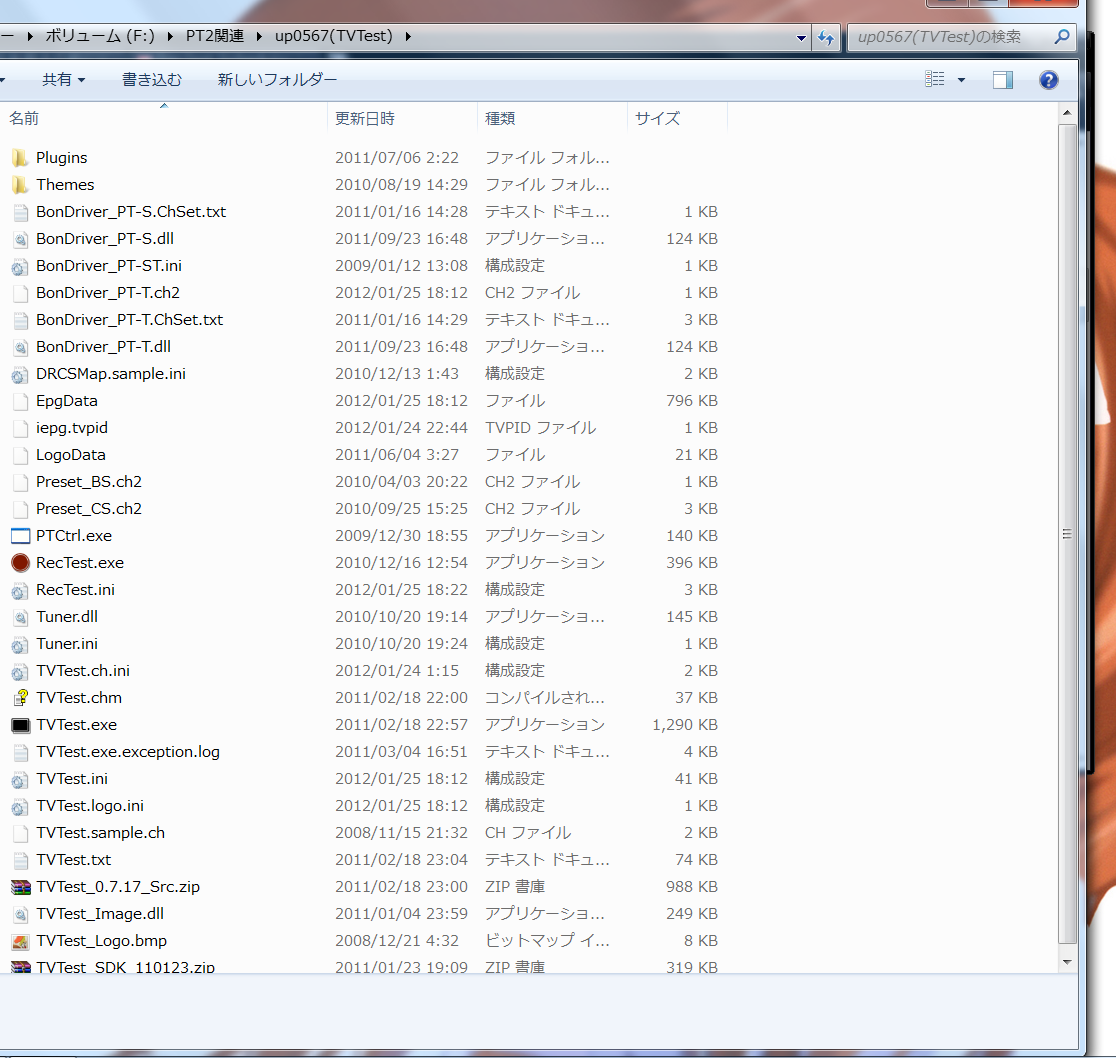Image resolution: width=1116 pixels, height=1058 pixels.
Task: Click the search magnifier icon
Action: 1062,36
